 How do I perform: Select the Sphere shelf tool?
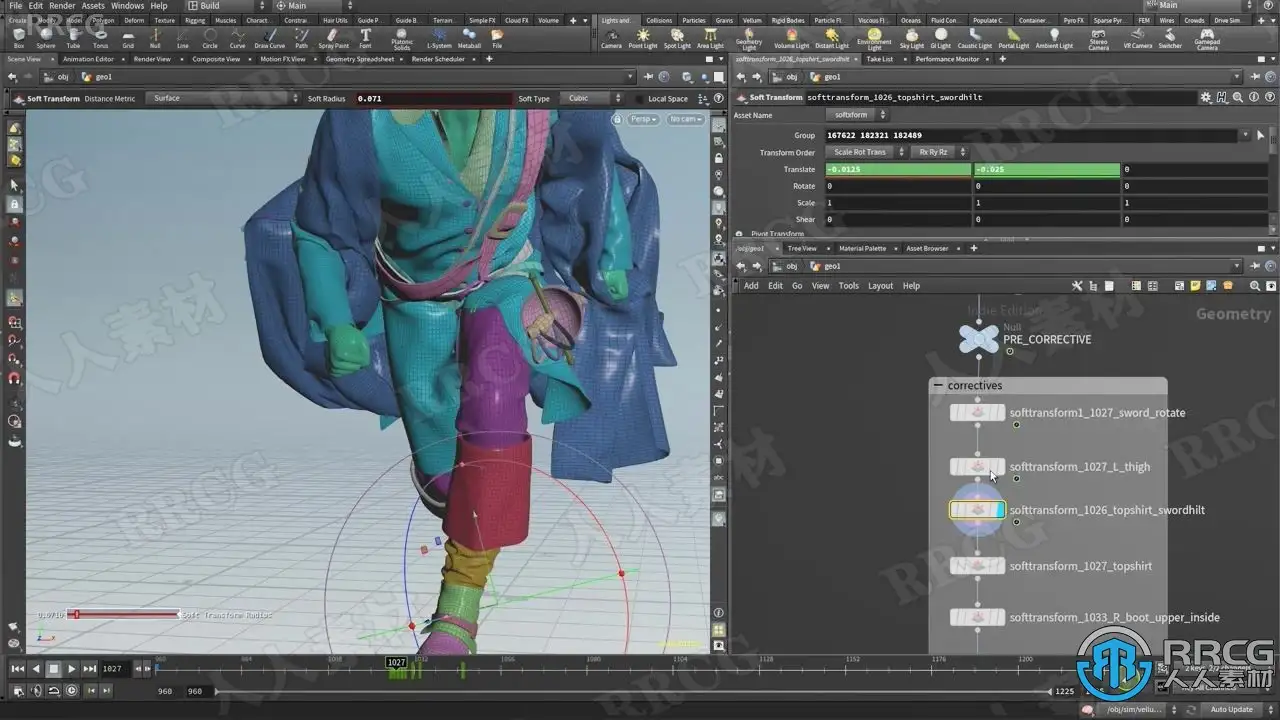coord(46,37)
